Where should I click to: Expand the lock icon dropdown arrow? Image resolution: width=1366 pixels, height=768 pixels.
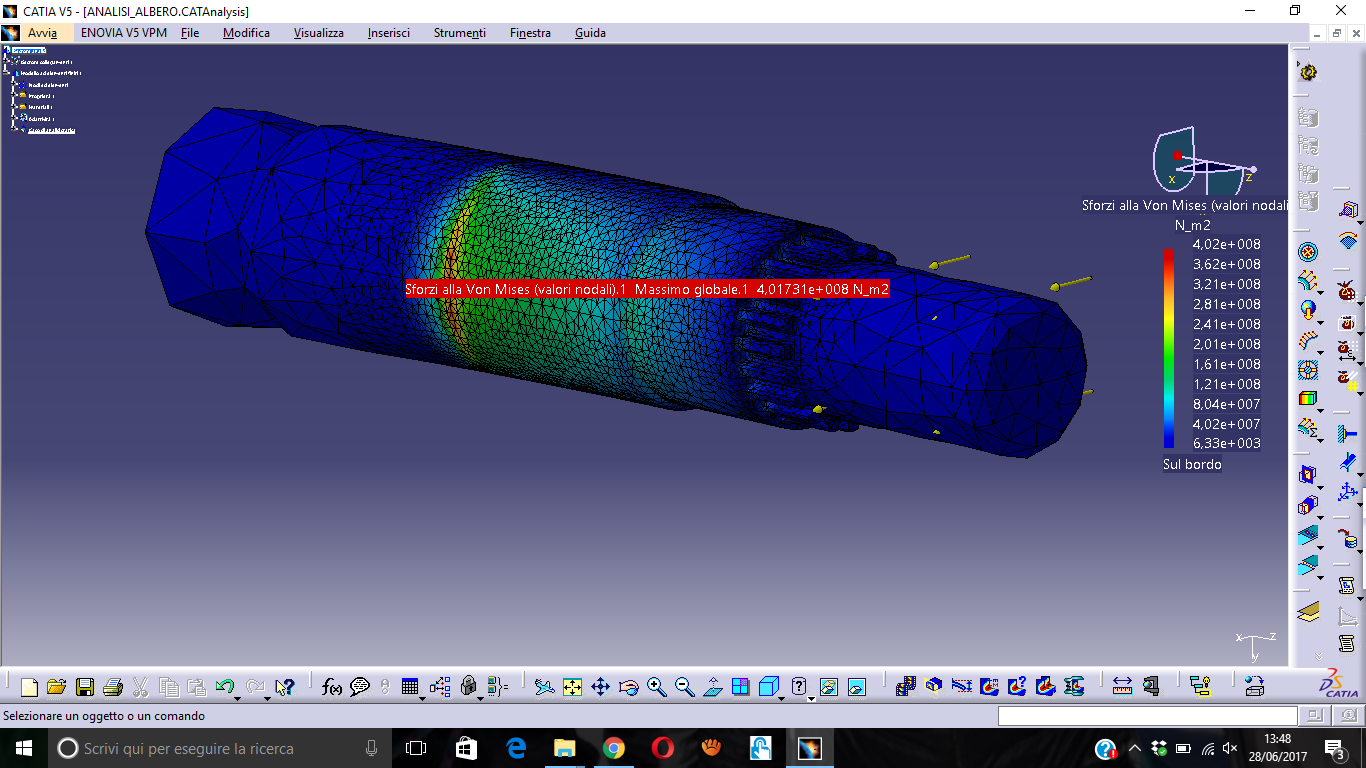point(480,697)
